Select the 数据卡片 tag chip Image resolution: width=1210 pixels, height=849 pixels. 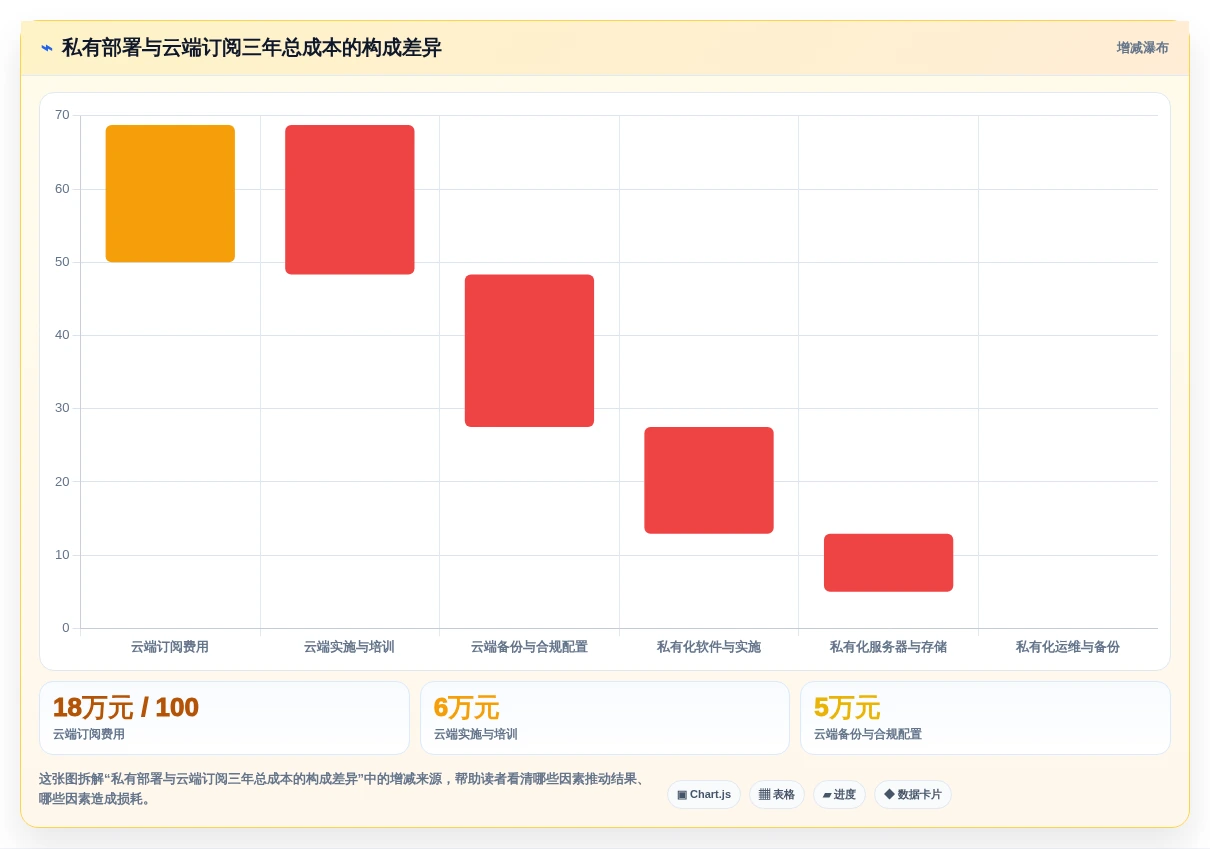(x=913, y=795)
